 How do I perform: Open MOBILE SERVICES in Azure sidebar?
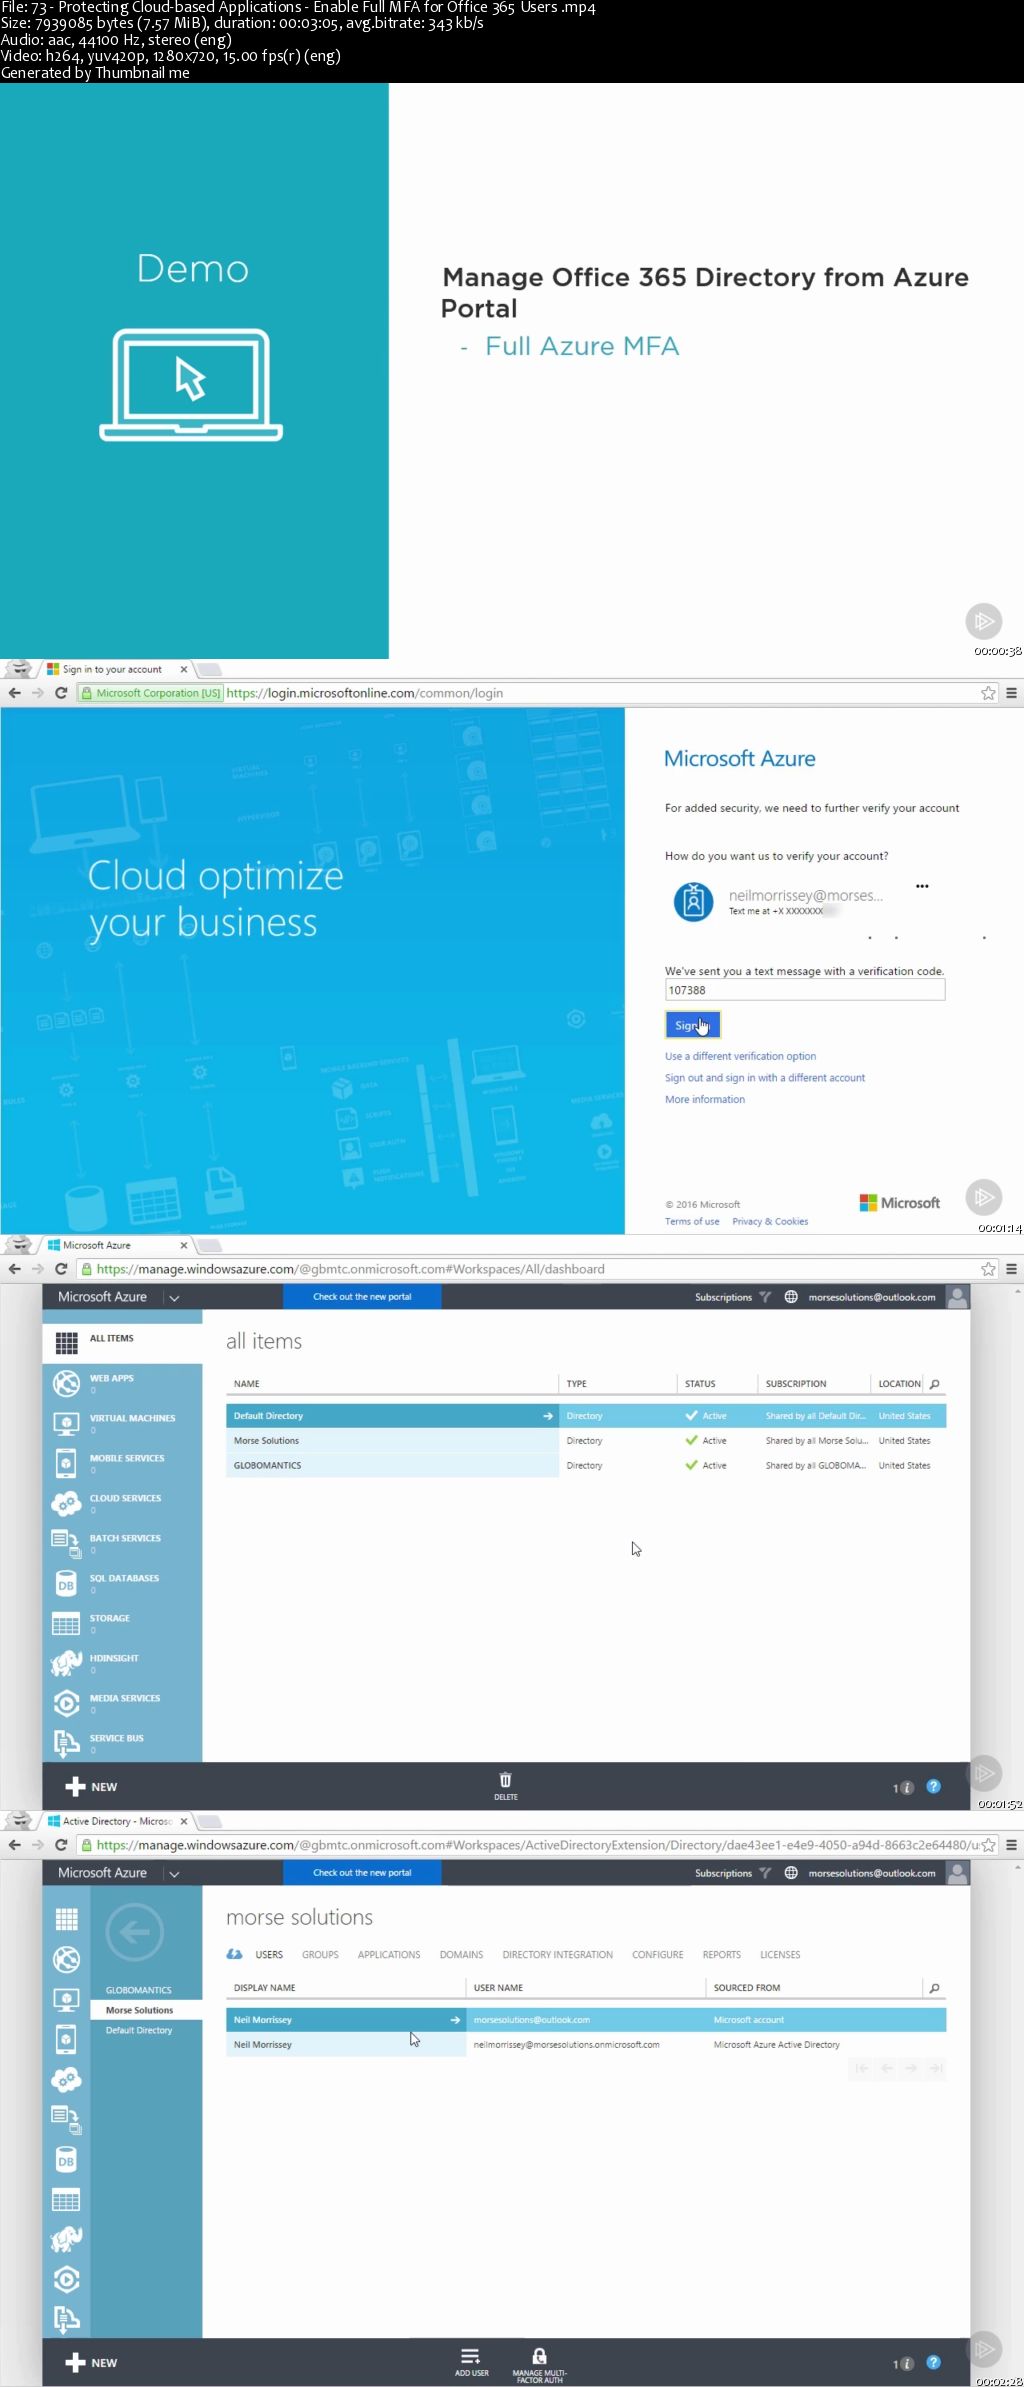click(122, 1463)
